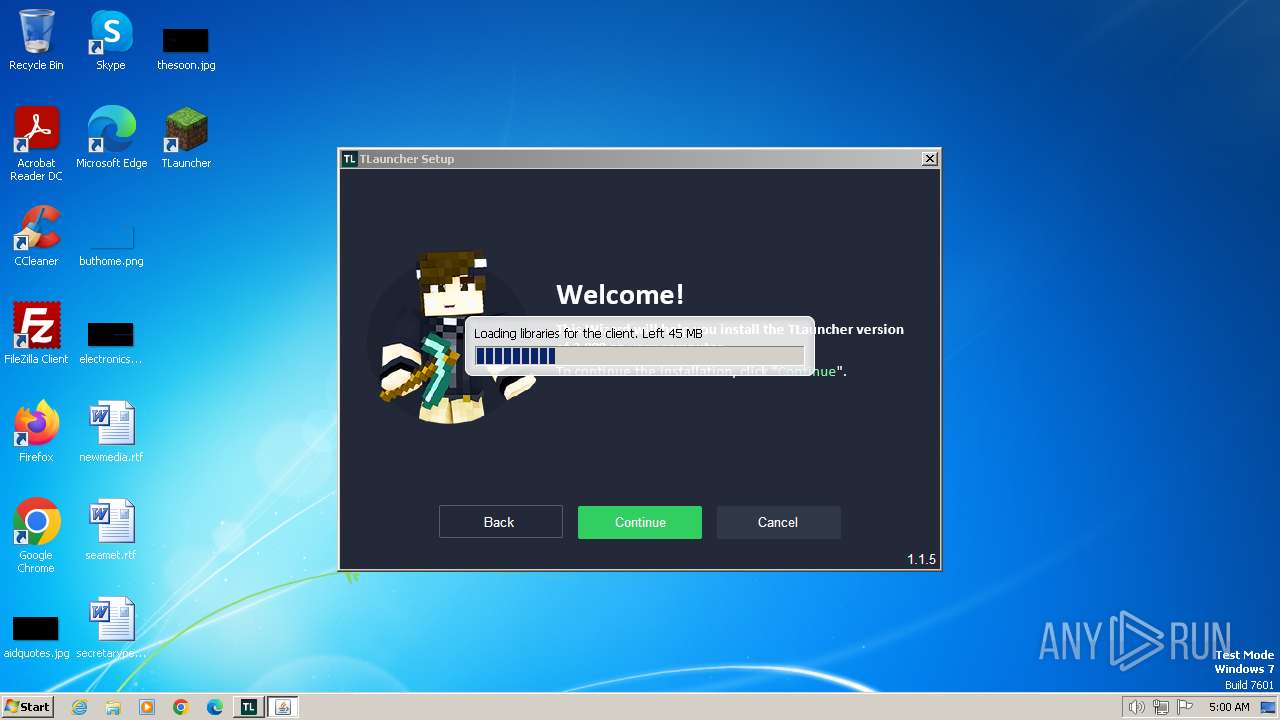Select the newmedia.rtf document

[111, 432]
